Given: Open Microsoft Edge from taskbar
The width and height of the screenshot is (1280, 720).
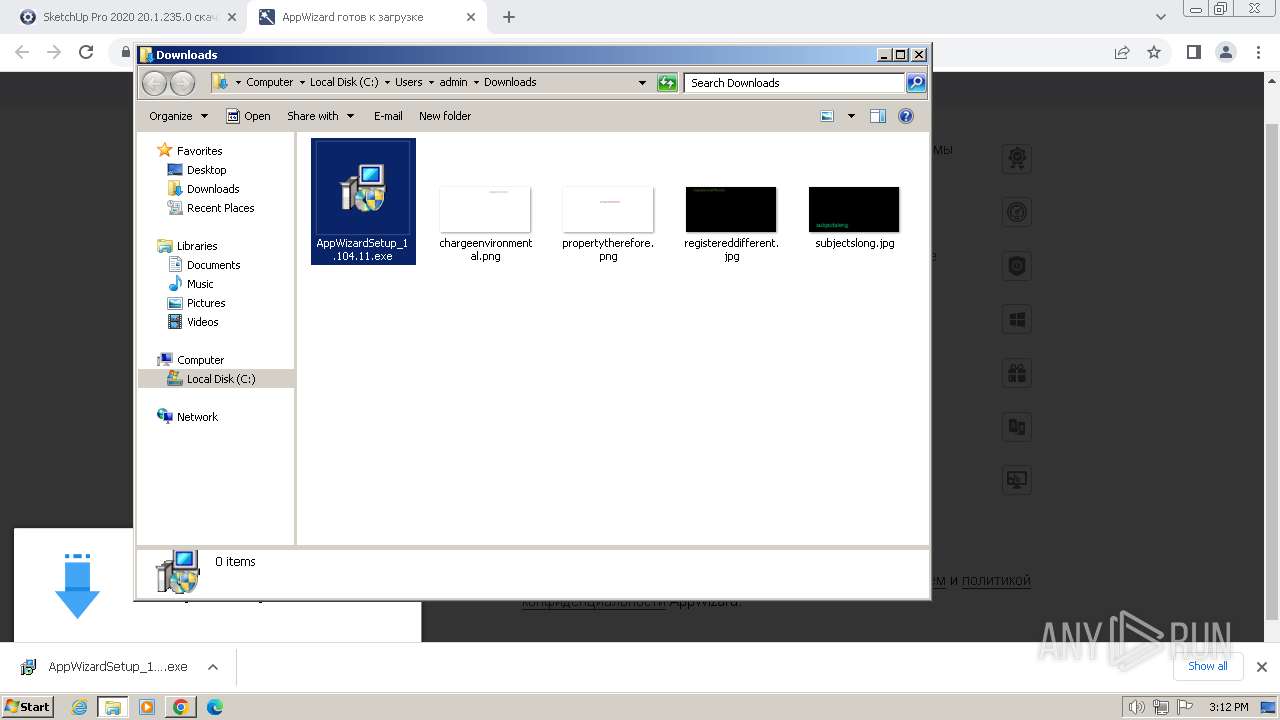Looking at the screenshot, I should pos(214,707).
